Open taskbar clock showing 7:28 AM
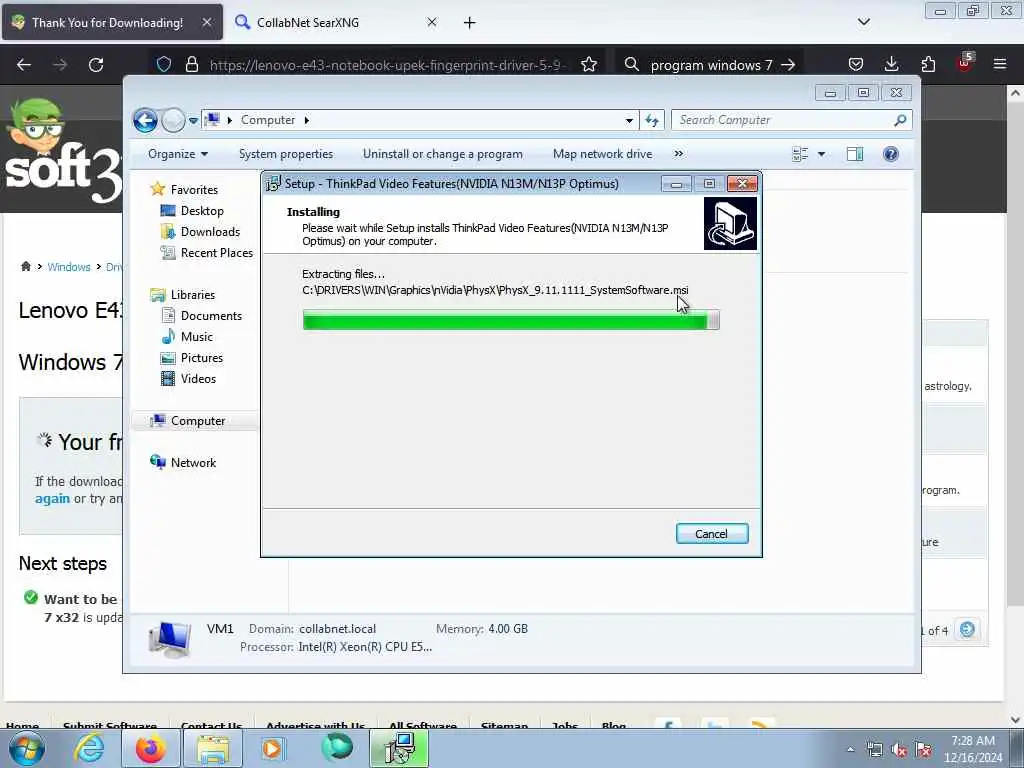1024x768 pixels. (972, 749)
